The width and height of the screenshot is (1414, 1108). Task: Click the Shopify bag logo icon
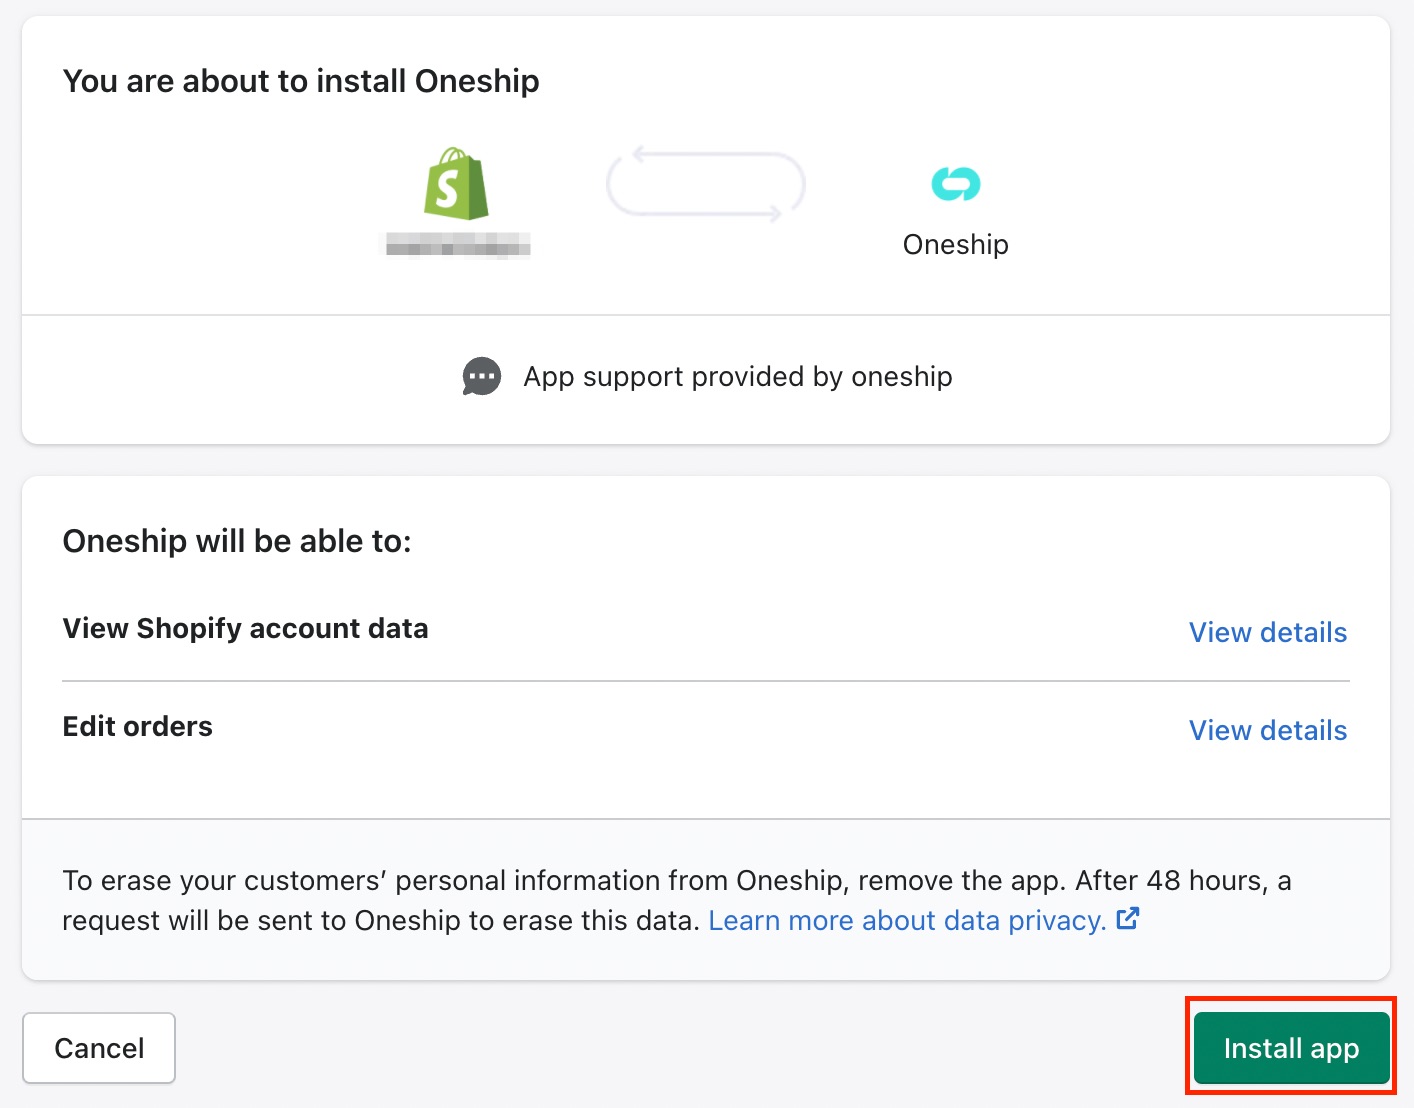coord(456,184)
